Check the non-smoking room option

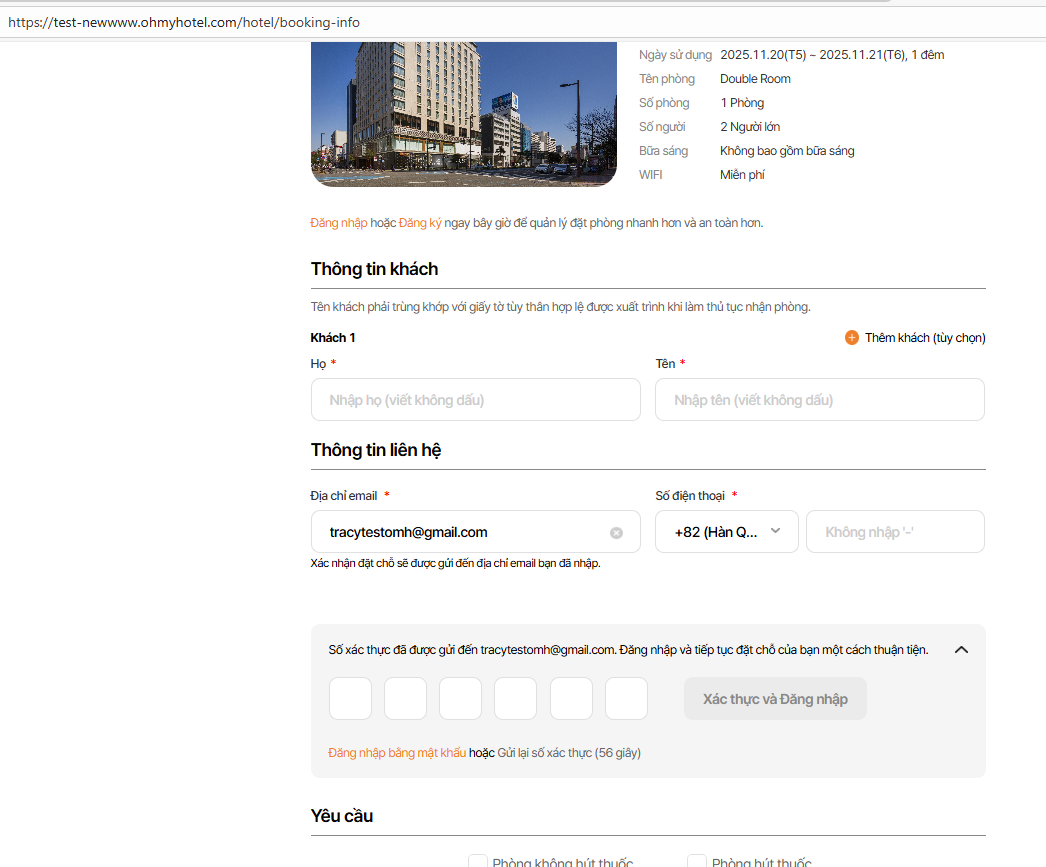click(x=478, y=862)
